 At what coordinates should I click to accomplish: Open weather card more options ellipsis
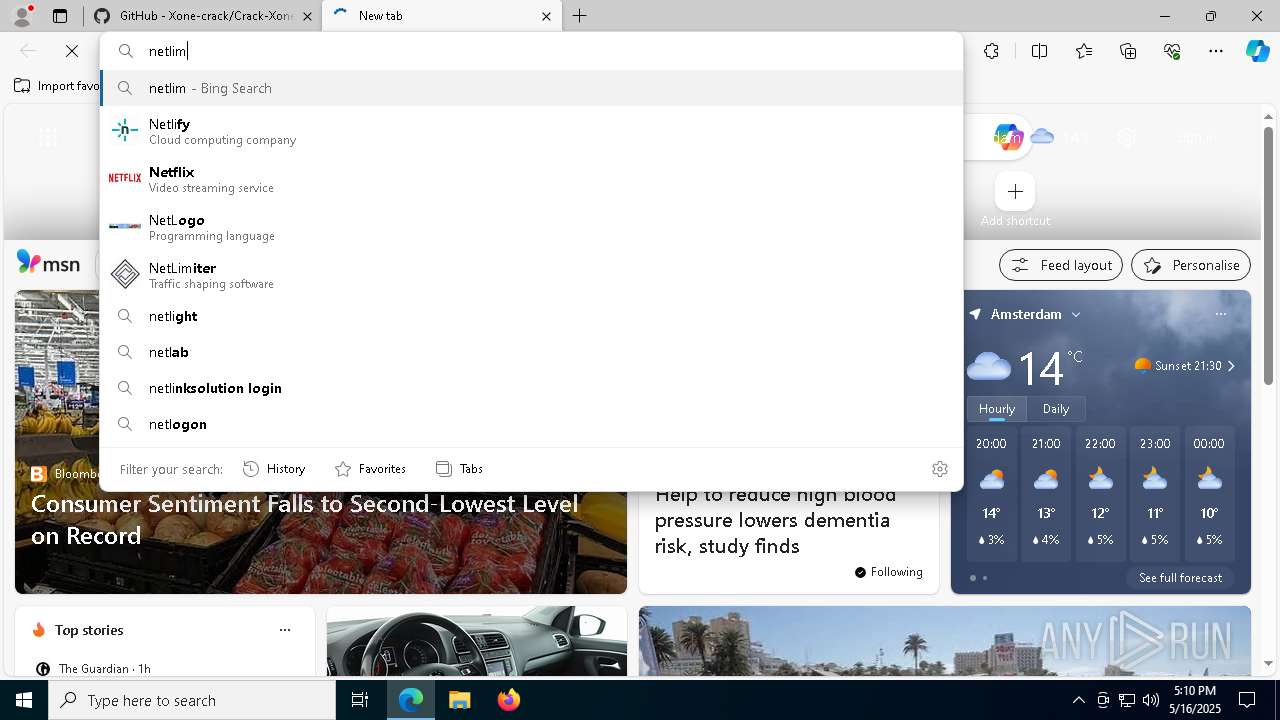1221,314
